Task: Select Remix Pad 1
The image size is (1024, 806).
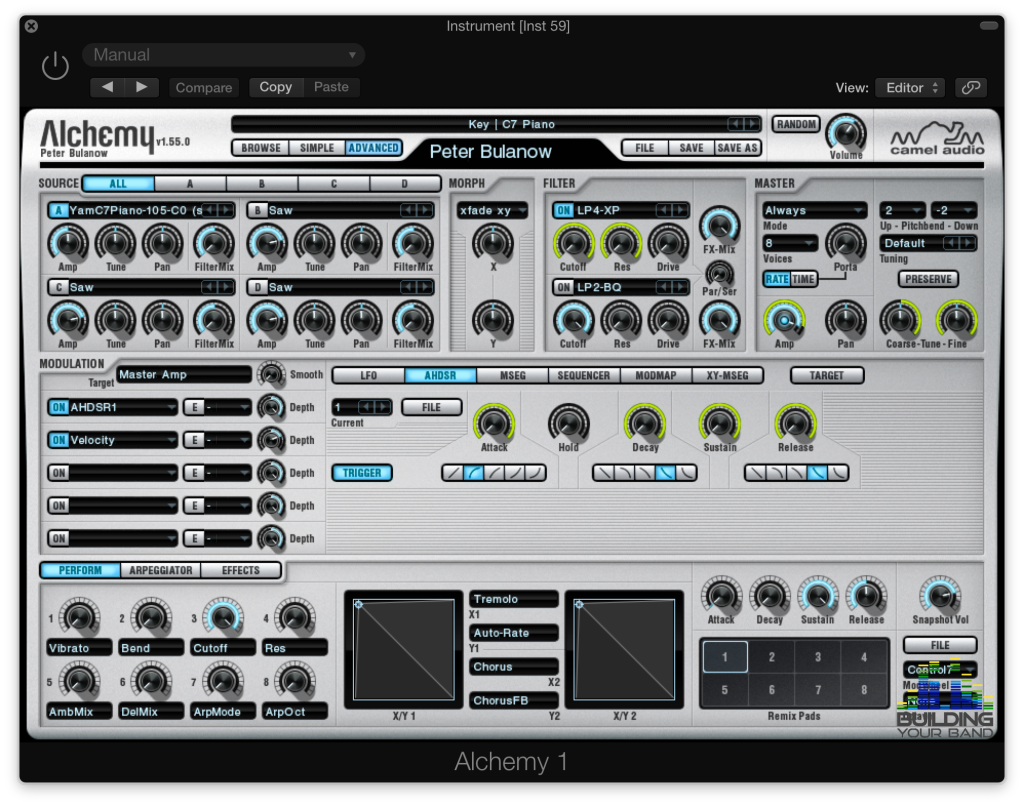Action: 725,657
